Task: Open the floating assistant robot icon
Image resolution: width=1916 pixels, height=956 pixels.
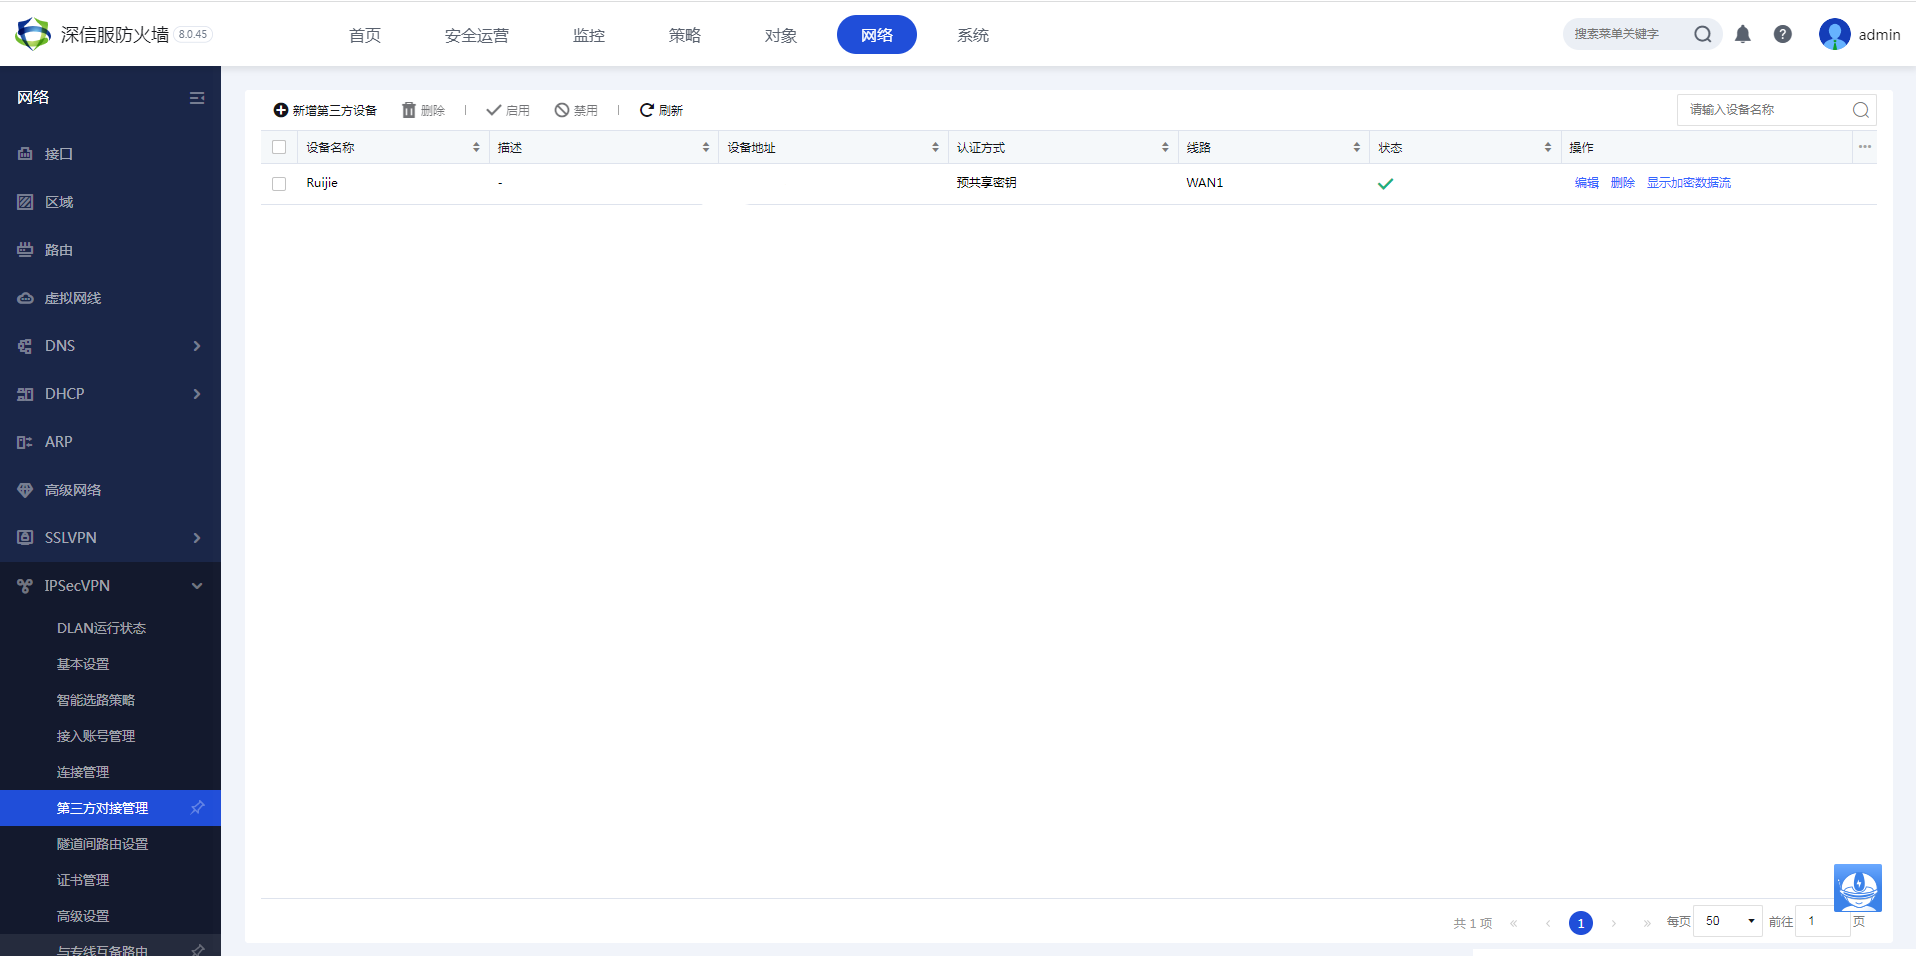Action: (1858, 888)
